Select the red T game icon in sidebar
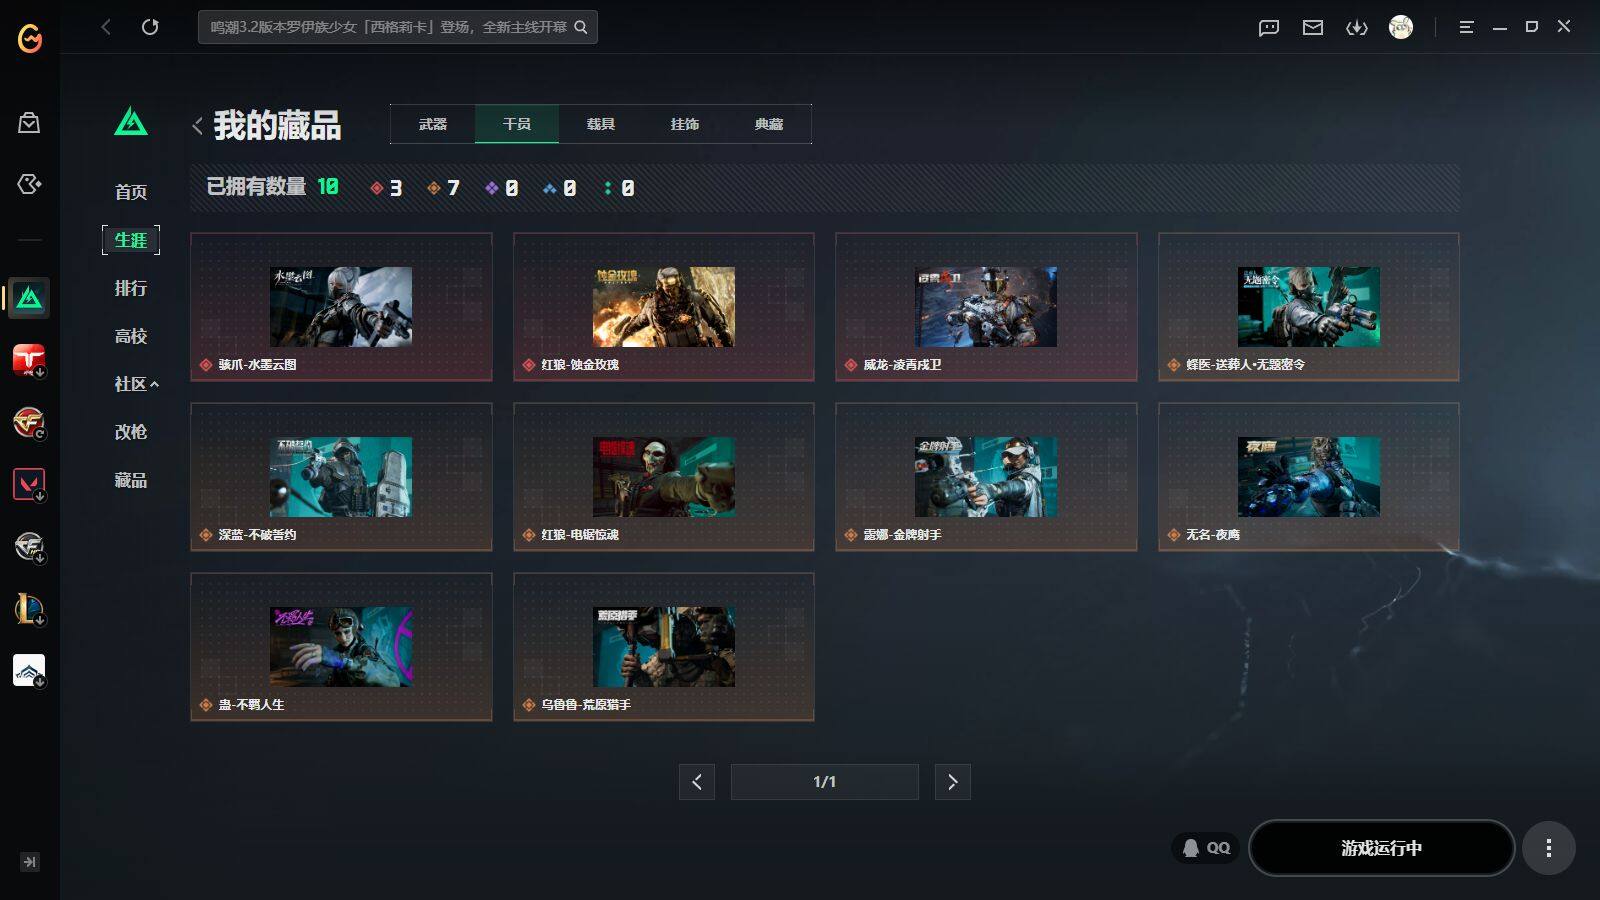Image resolution: width=1600 pixels, height=900 pixels. point(29,360)
